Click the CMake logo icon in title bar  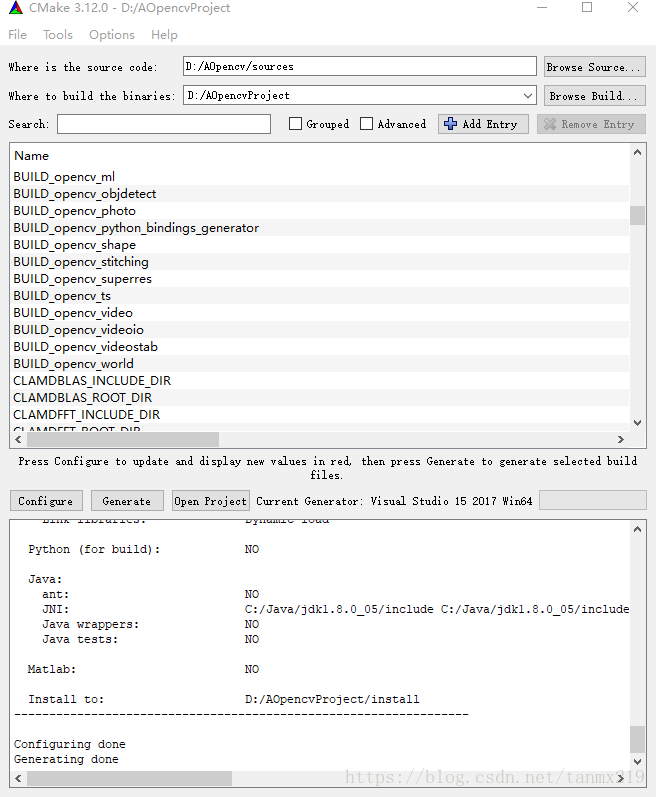coord(16,8)
